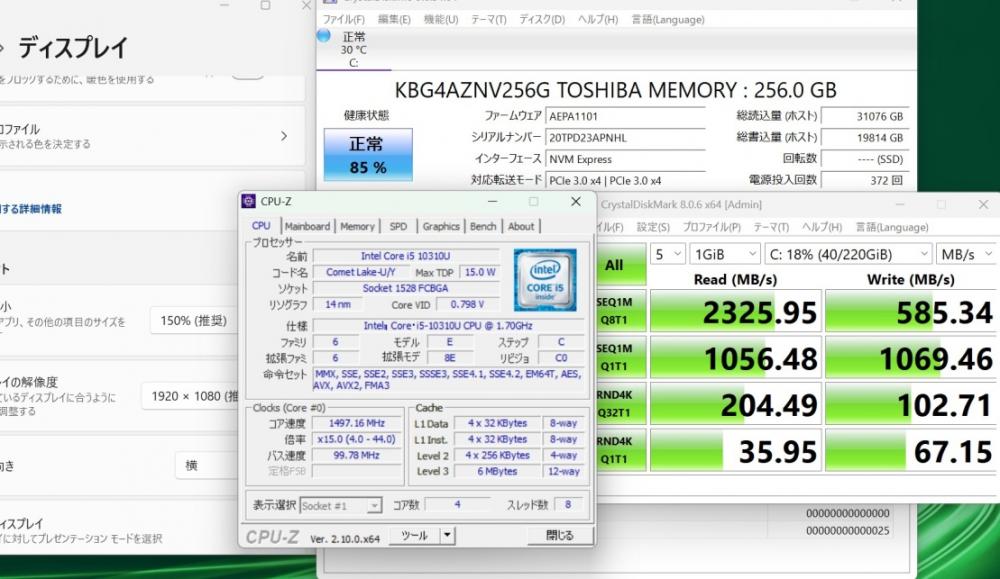Screen dimensions: 1000x579
Task: Open the 1GiB test size dropdown
Action: click(725, 254)
